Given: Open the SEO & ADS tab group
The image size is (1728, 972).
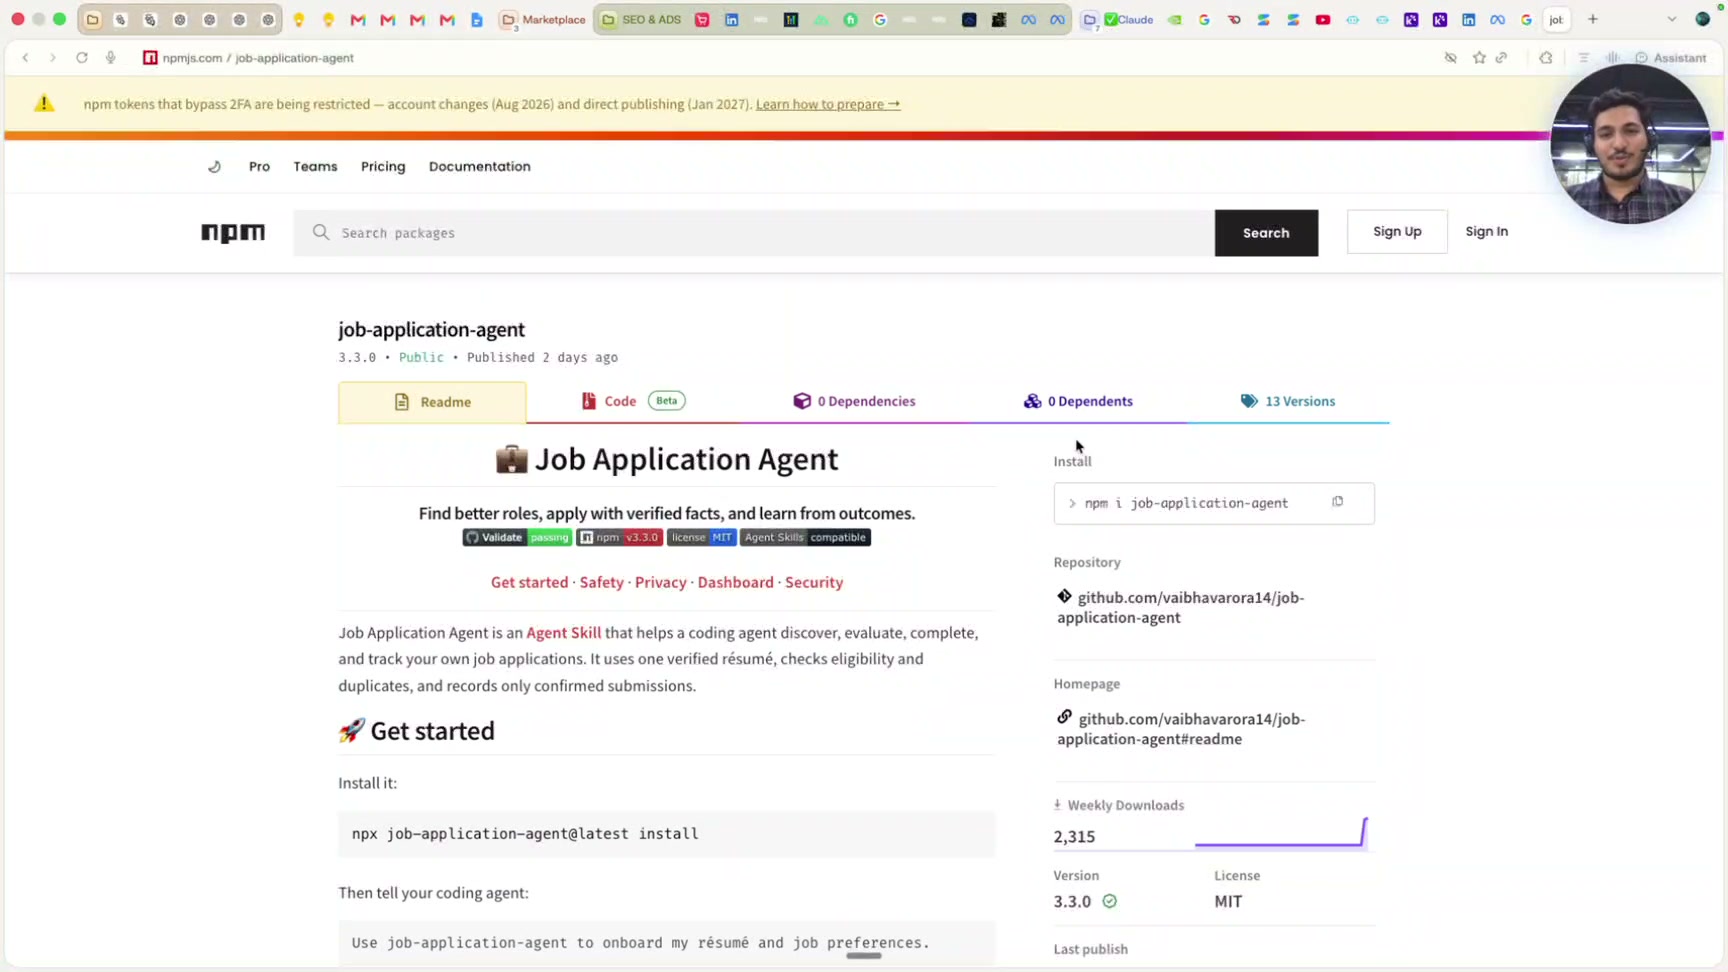Looking at the screenshot, I should click(641, 19).
